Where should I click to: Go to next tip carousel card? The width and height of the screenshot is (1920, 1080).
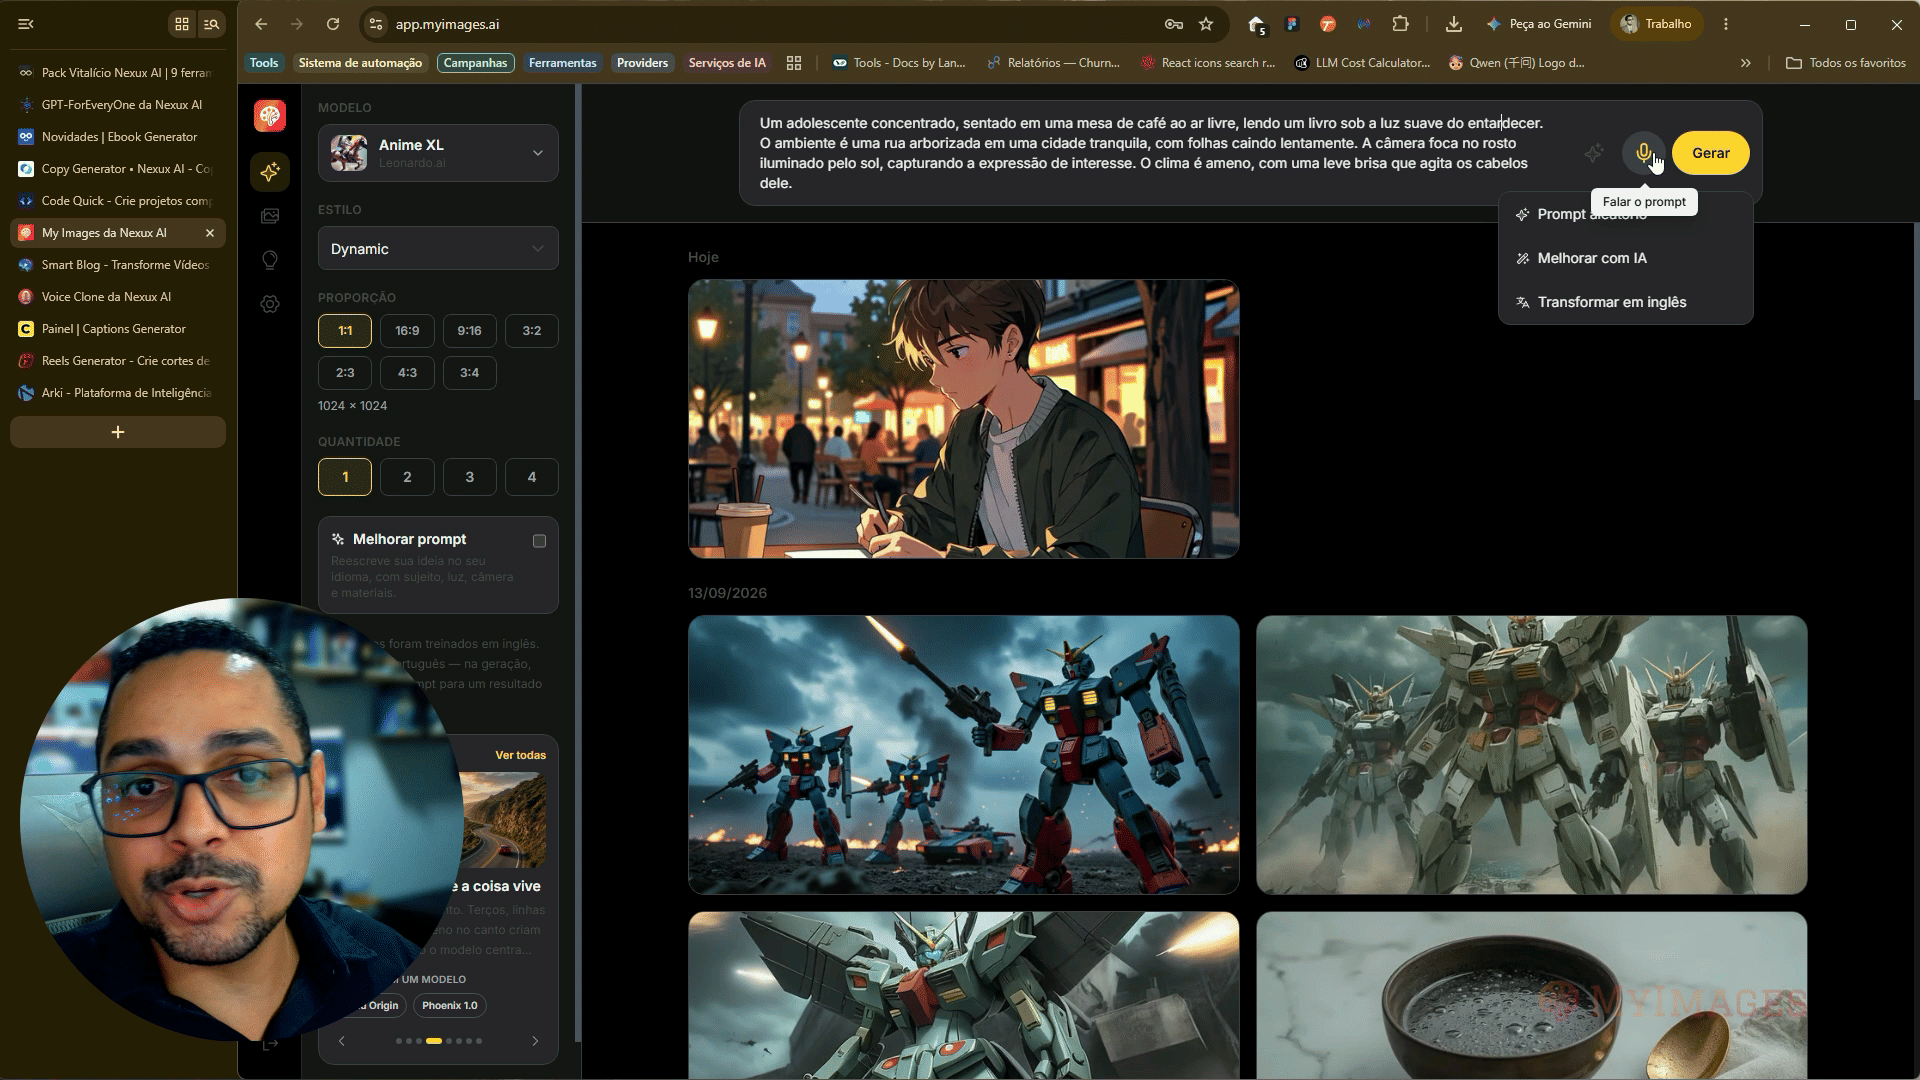click(x=535, y=1041)
